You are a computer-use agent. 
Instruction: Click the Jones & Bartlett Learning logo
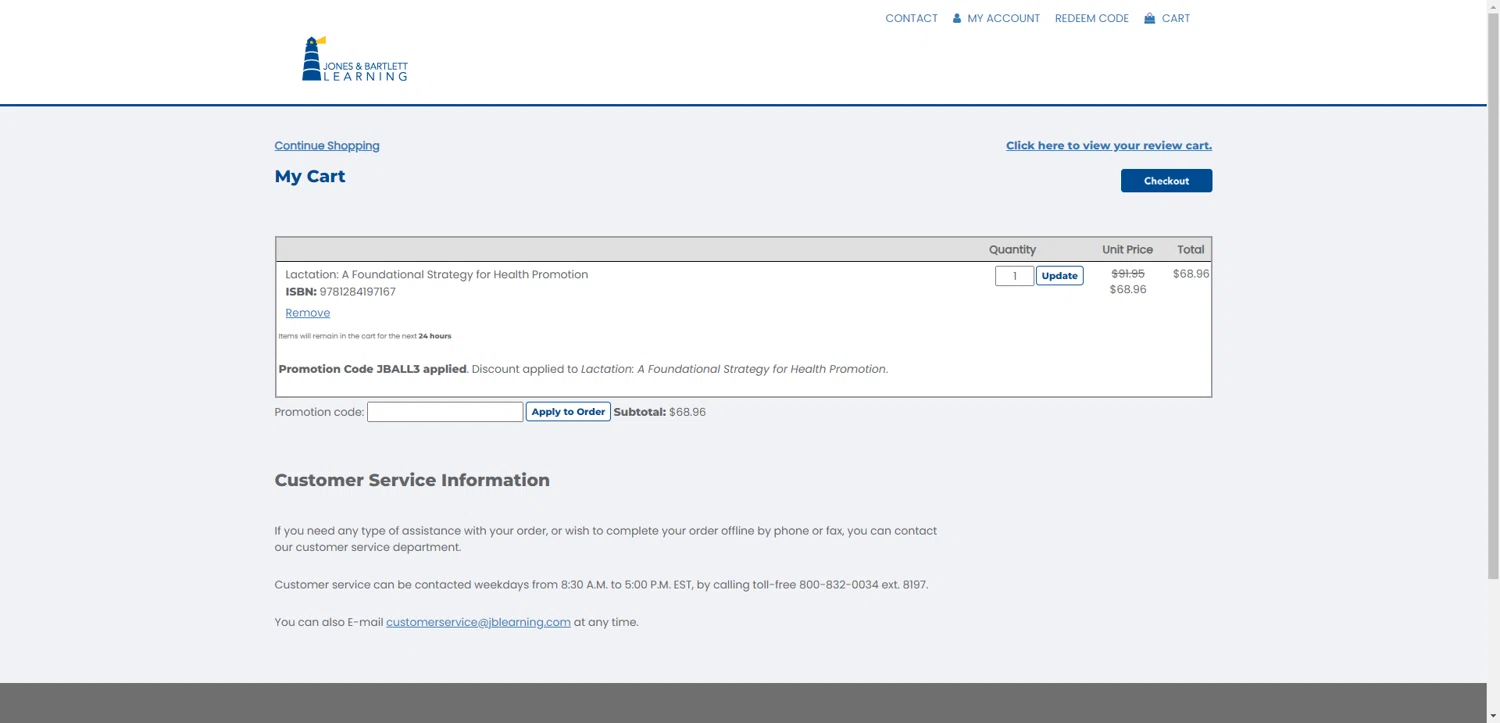coord(354,59)
